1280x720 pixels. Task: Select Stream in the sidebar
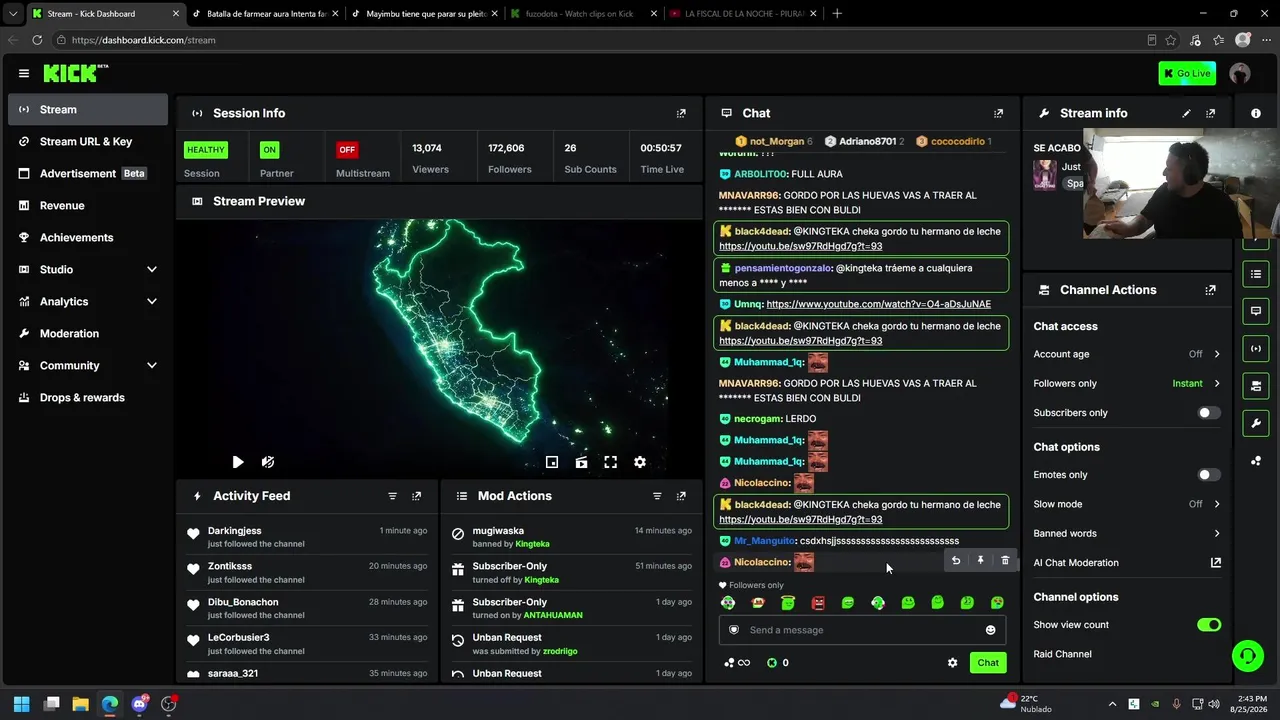[x=88, y=110]
